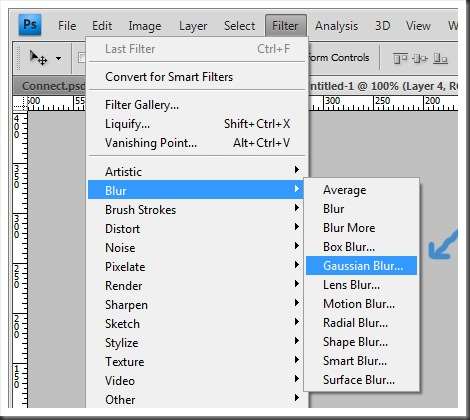Viewport: 470px width, 420px height.
Task: Open the Motion Blur dialog
Action: tap(362, 304)
